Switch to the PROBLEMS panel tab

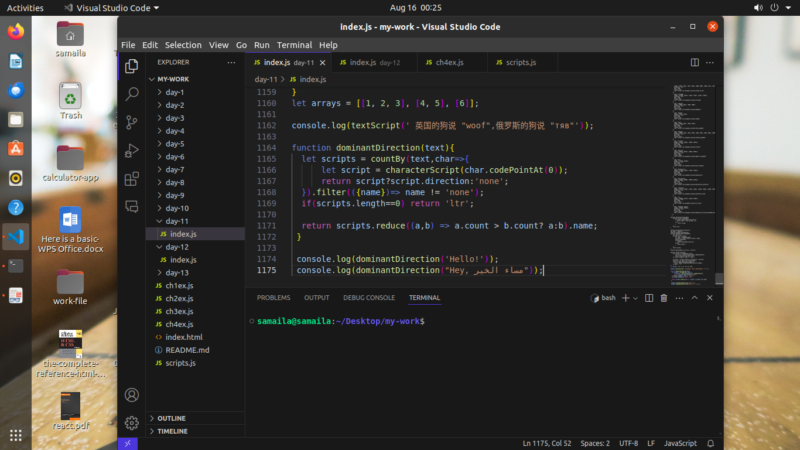(x=273, y=298)
